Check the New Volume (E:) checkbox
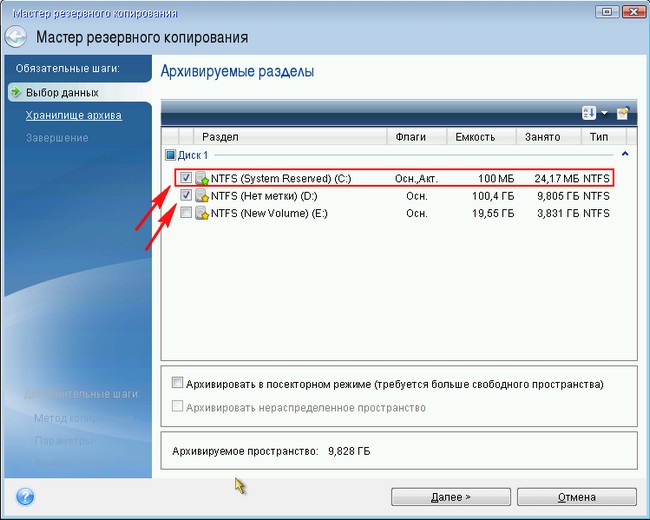The height and width of the screenshot is (520, 650). pyautogui.click(x=185, y=213)
